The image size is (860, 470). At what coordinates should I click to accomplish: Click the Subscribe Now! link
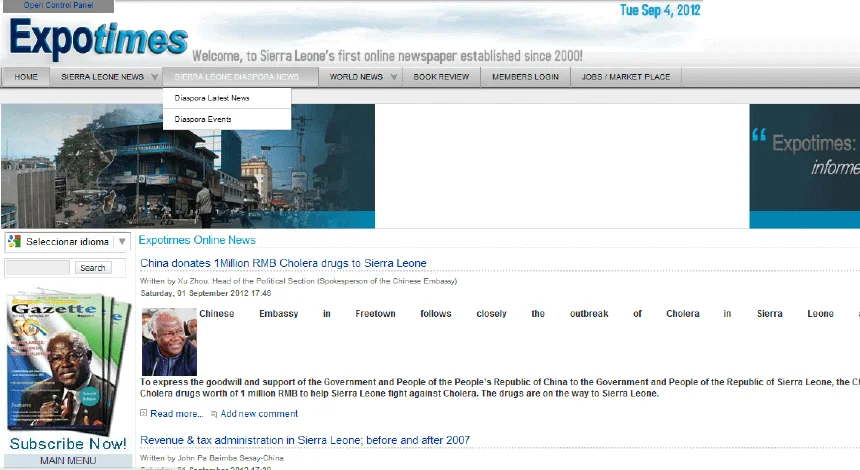pos(68,444)
